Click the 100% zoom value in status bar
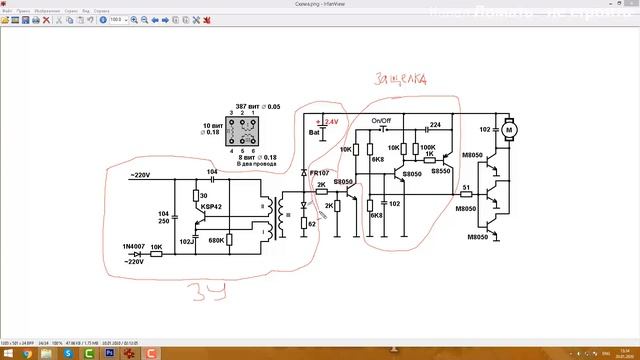Screen dimensions: 640x360 [57, 343]
